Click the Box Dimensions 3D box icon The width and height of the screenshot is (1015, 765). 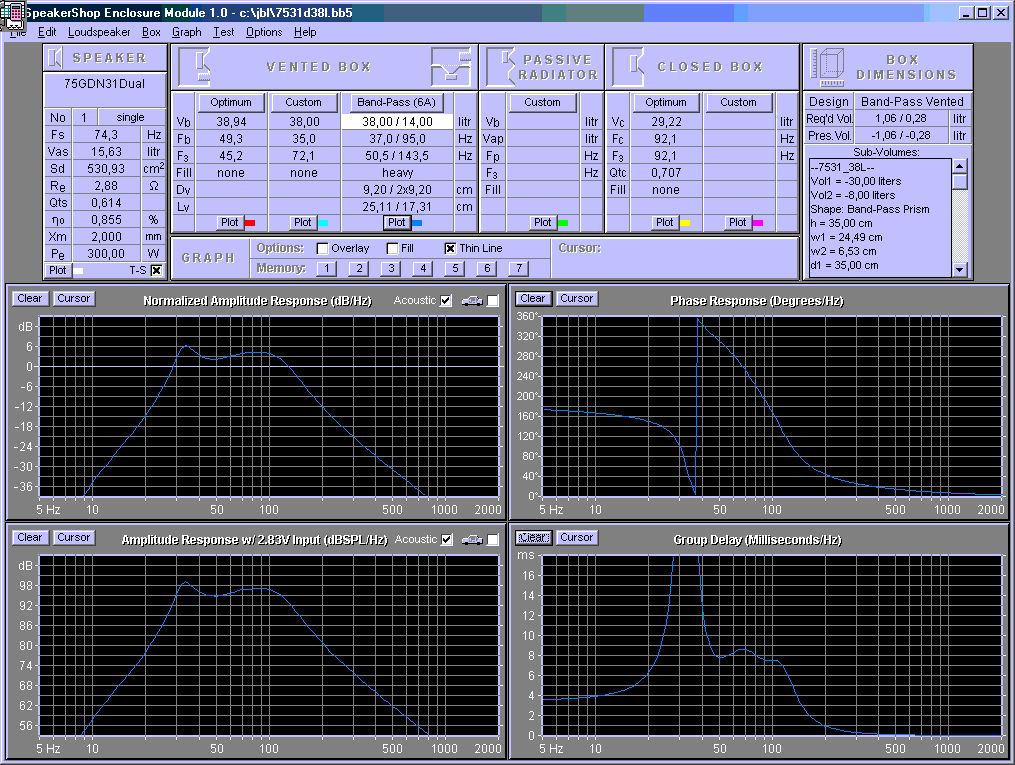pos(827,67)
